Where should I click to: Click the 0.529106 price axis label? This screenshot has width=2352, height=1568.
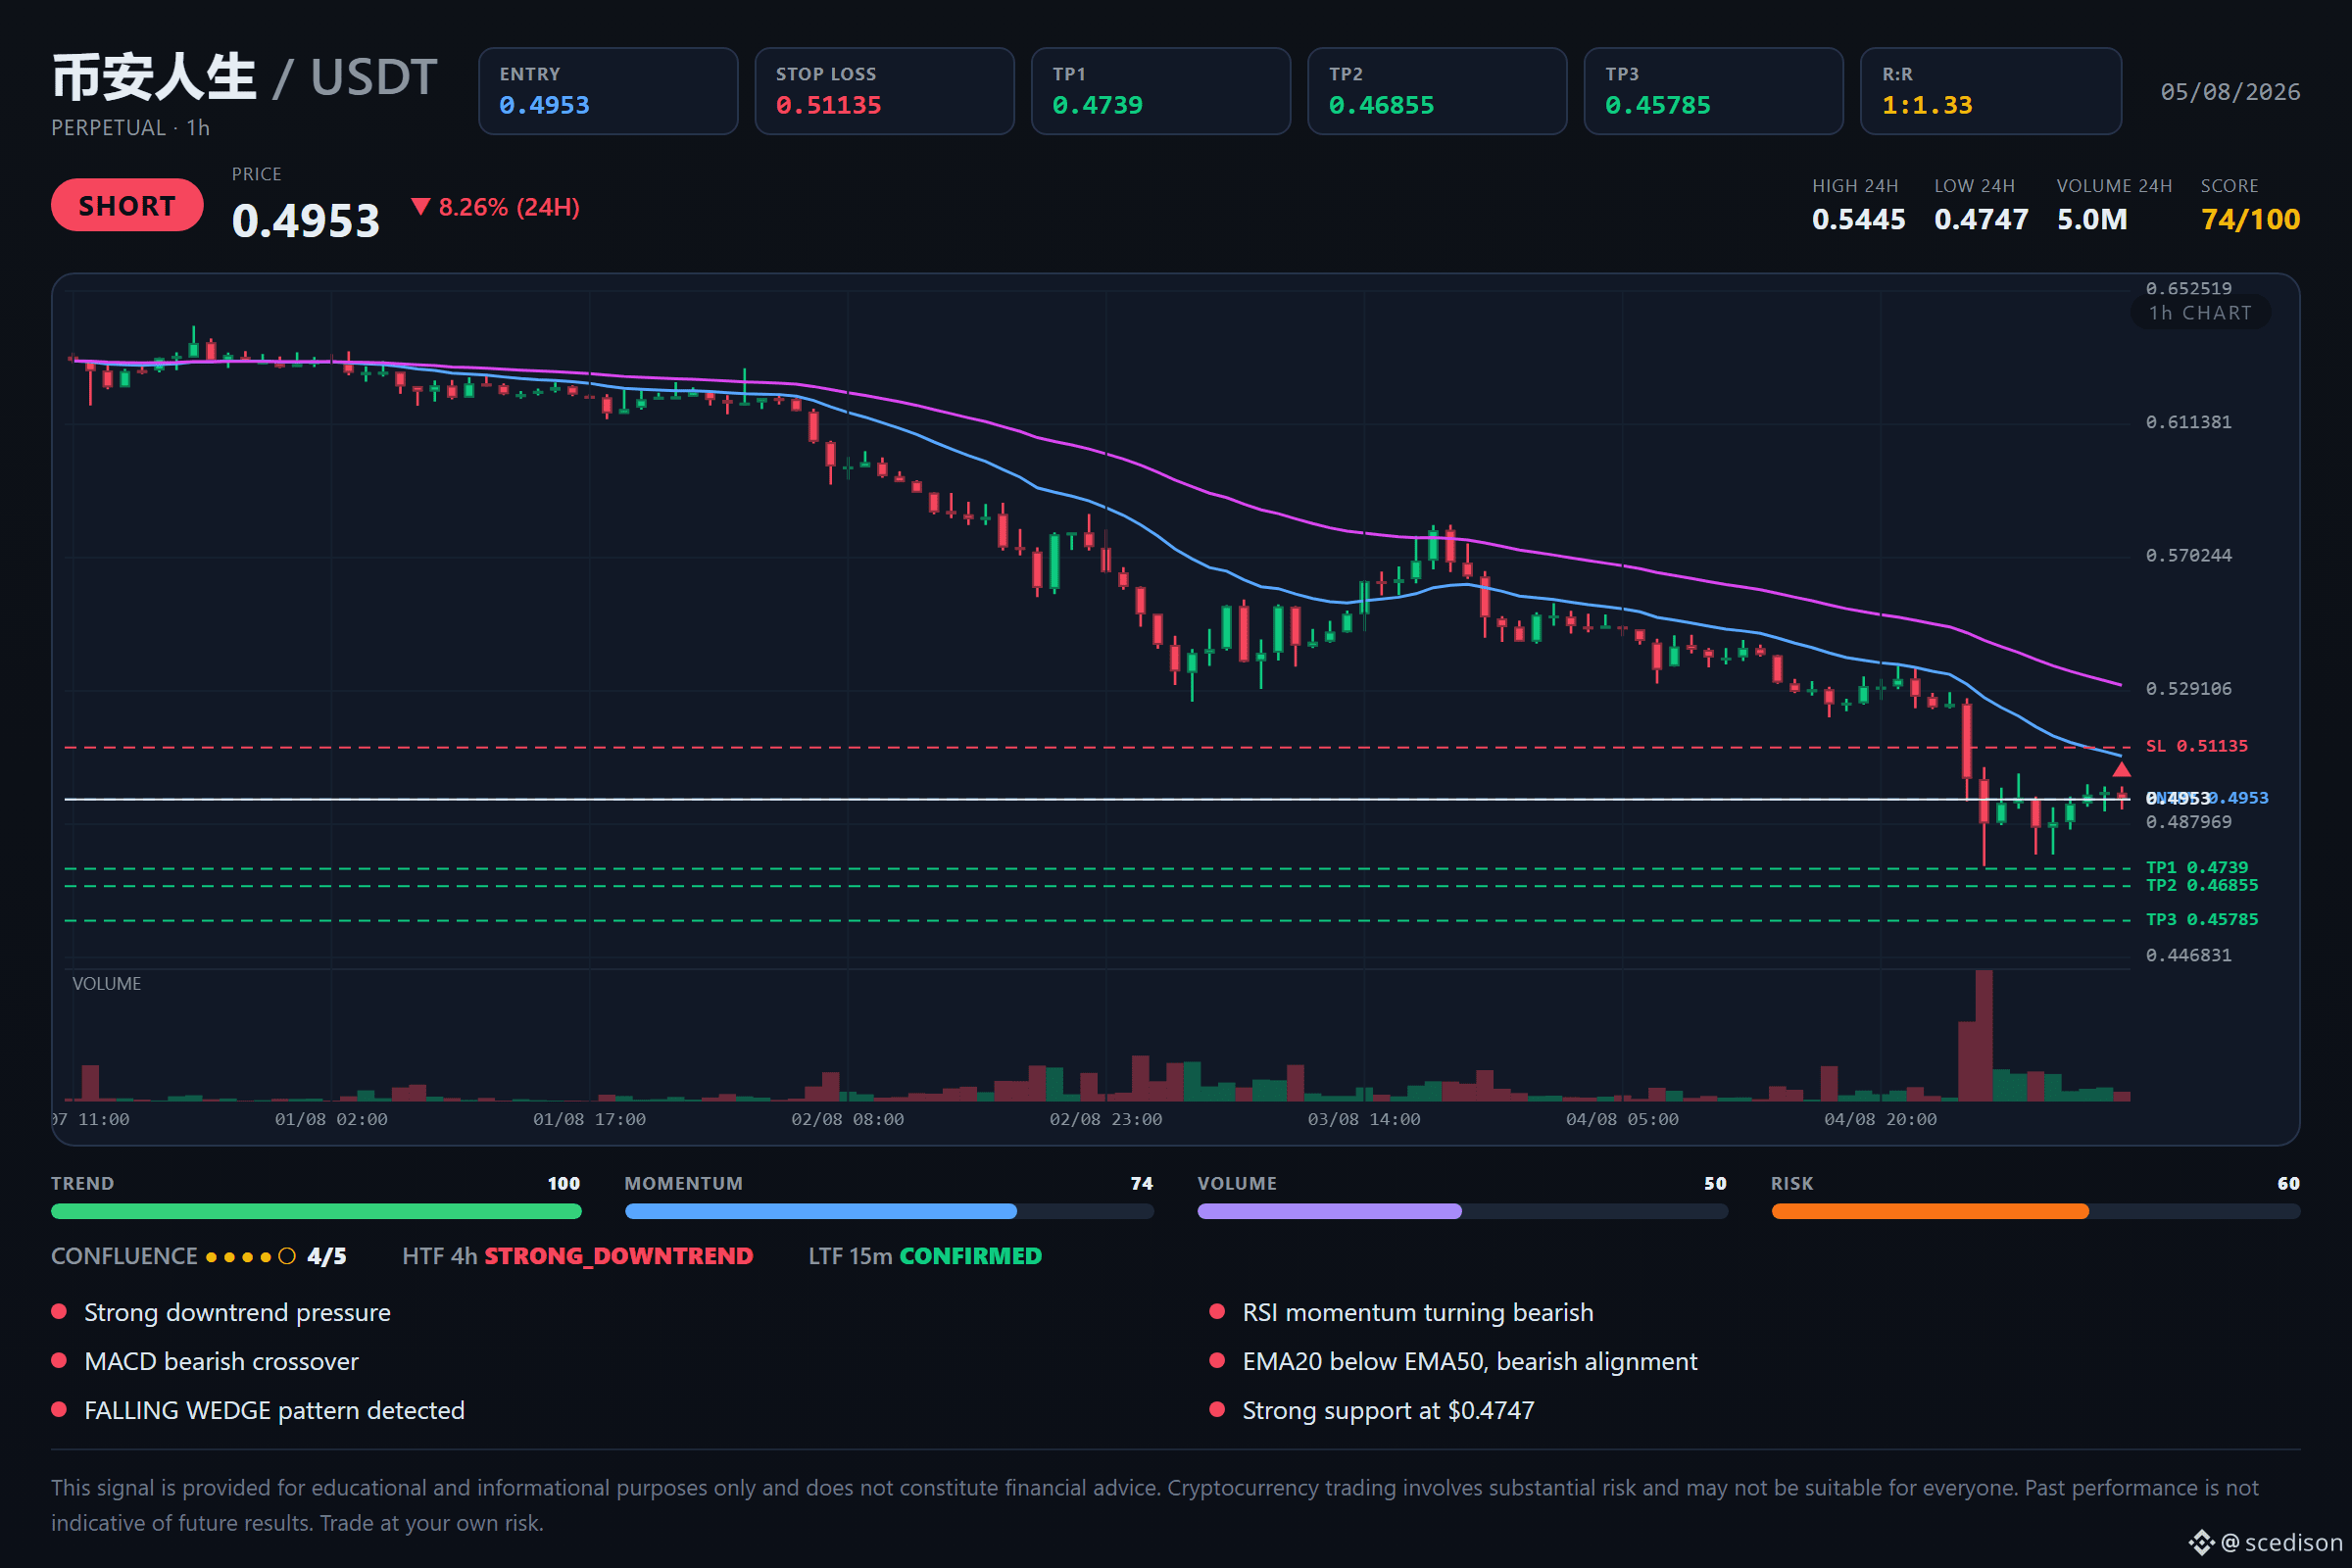pos(2188,688)
